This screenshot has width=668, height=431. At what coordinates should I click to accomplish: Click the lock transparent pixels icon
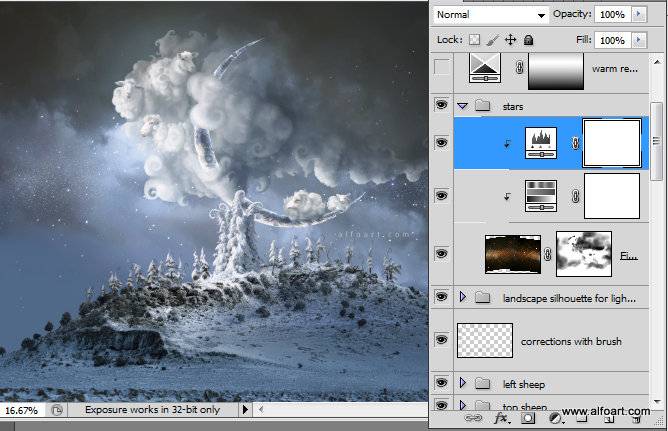pyautogui.click(x=474, y=40)
